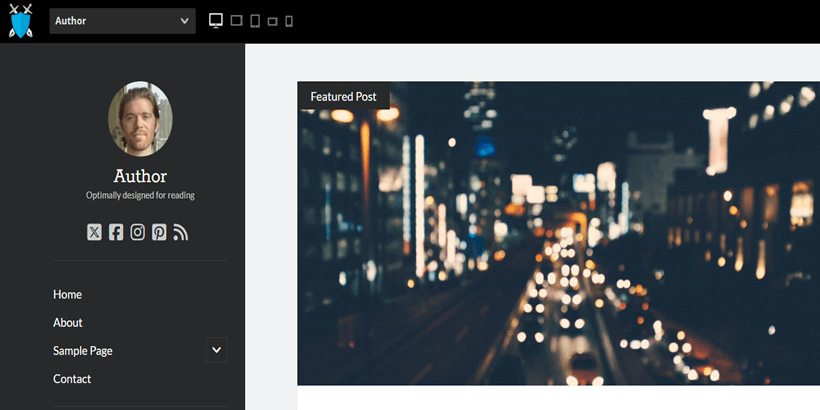This screenshot has height=410, width=820.
Task: Open the Author theme dropdown
Action: (x=122, y=21)
